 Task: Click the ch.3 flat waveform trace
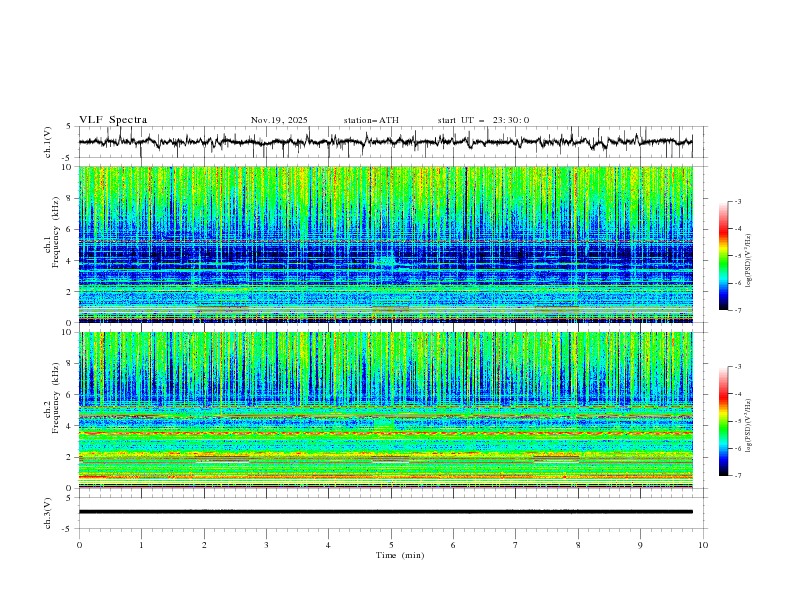[385, 512]
